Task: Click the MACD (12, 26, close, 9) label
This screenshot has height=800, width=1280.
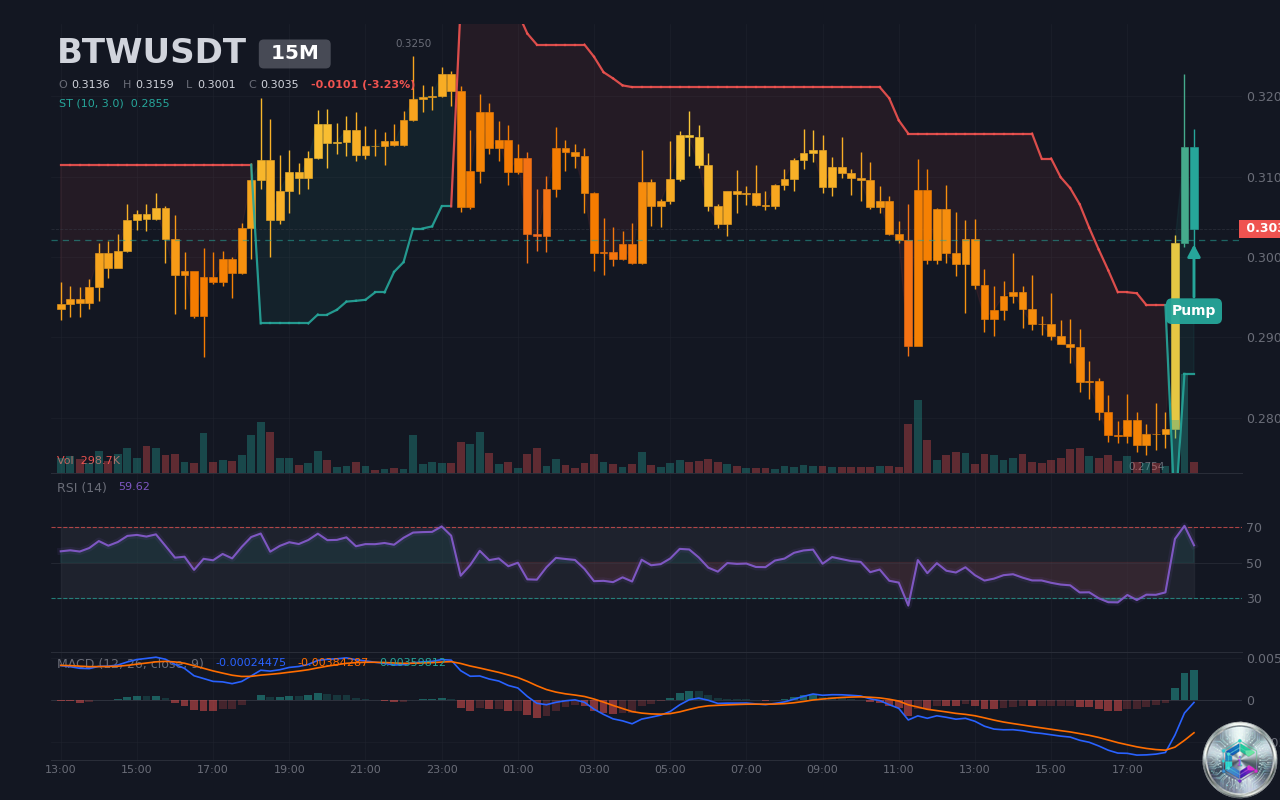Action: (x=130, y=664)
